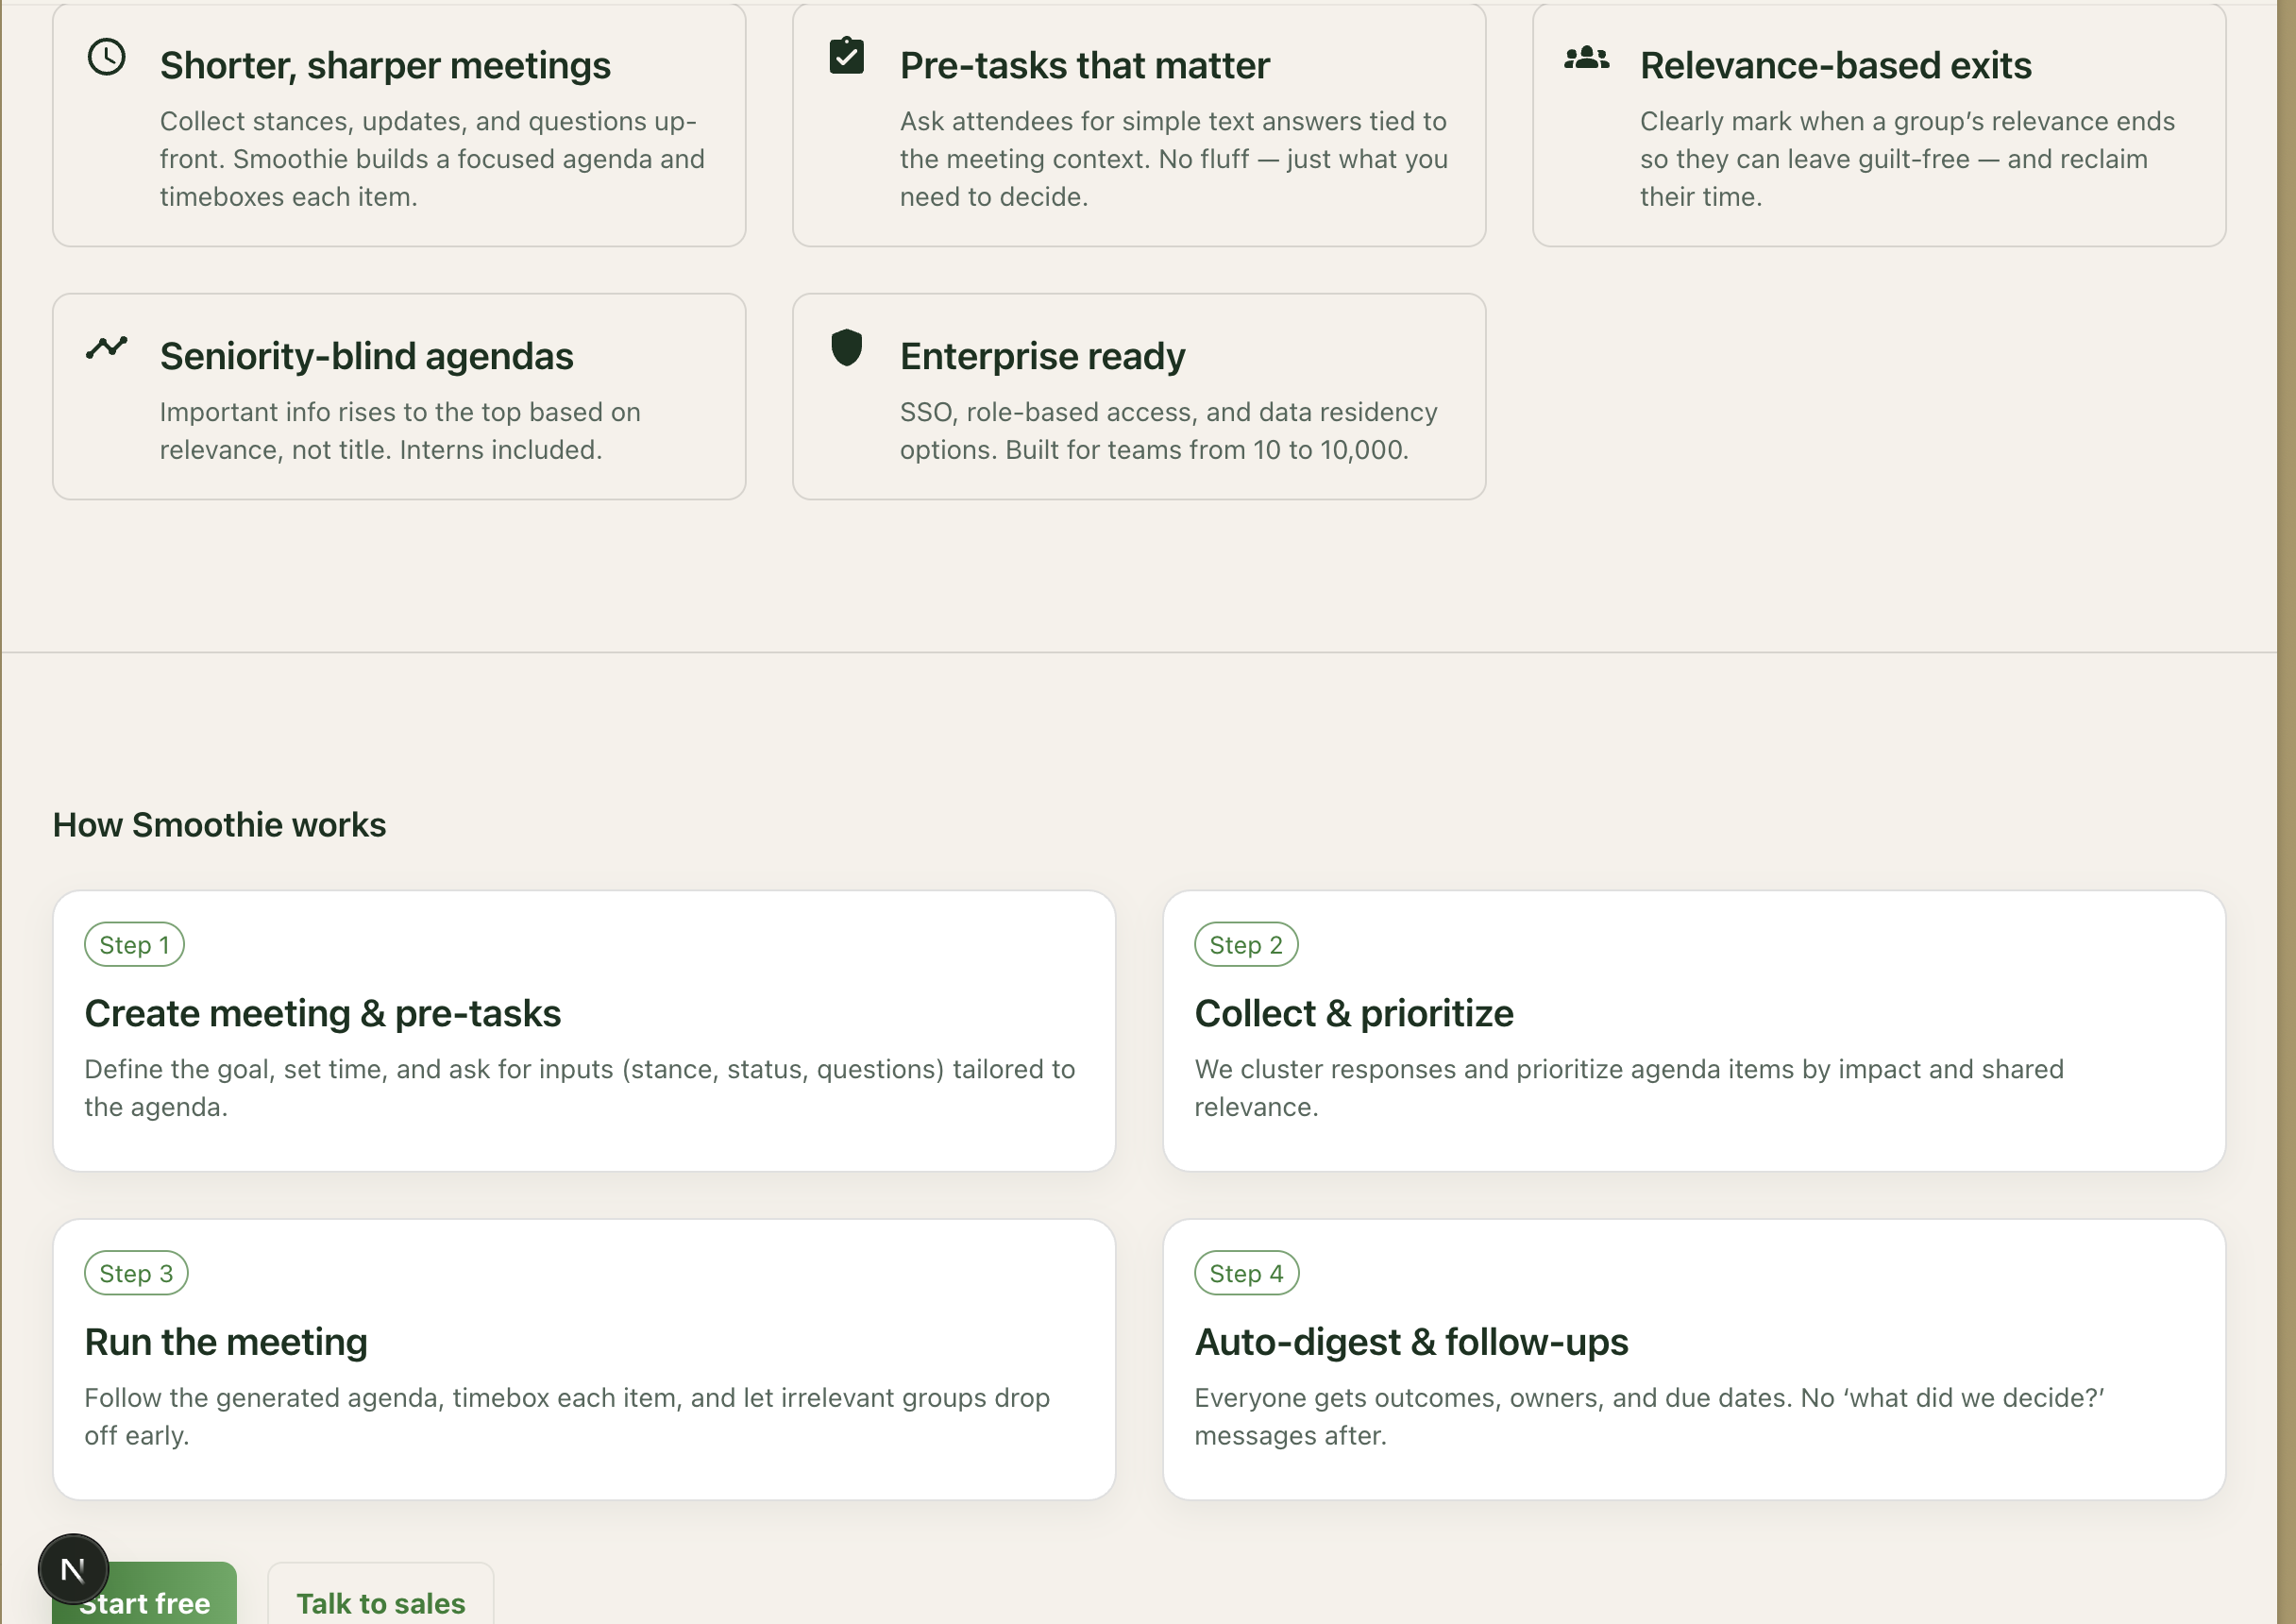2296x1624 pixels.
Task: Click the people group icon for Relevance-based exits
Action: coord(1586,59)
